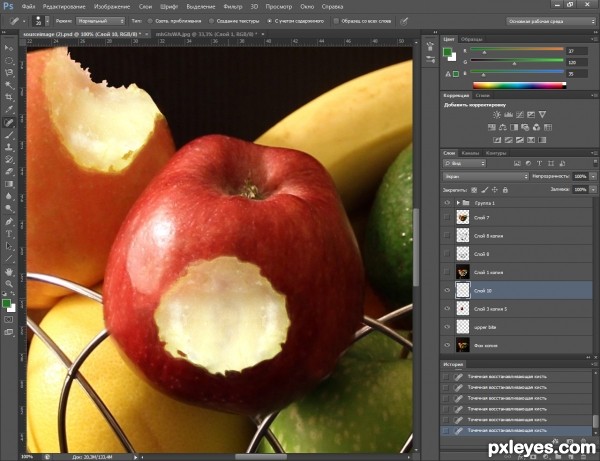Open the 'Изображение' menu
The image size is (600, 461).
[112, 7]
